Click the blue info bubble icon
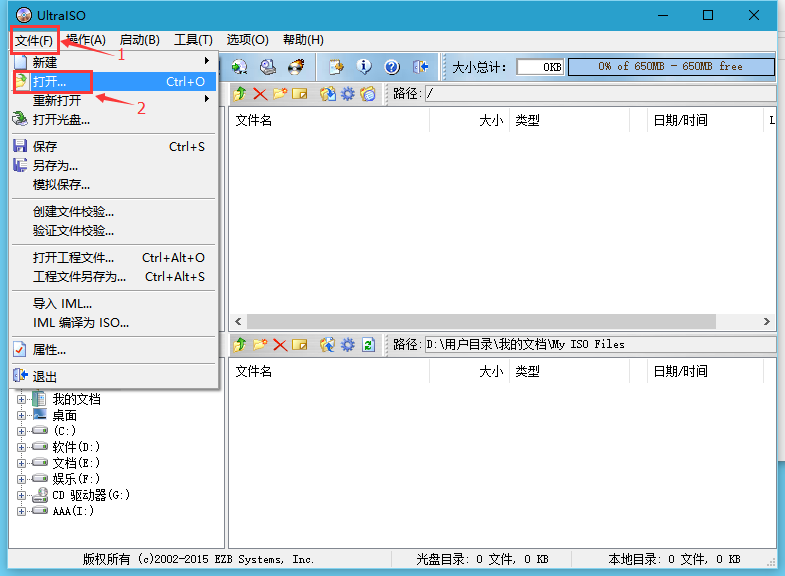 [364, 67]
